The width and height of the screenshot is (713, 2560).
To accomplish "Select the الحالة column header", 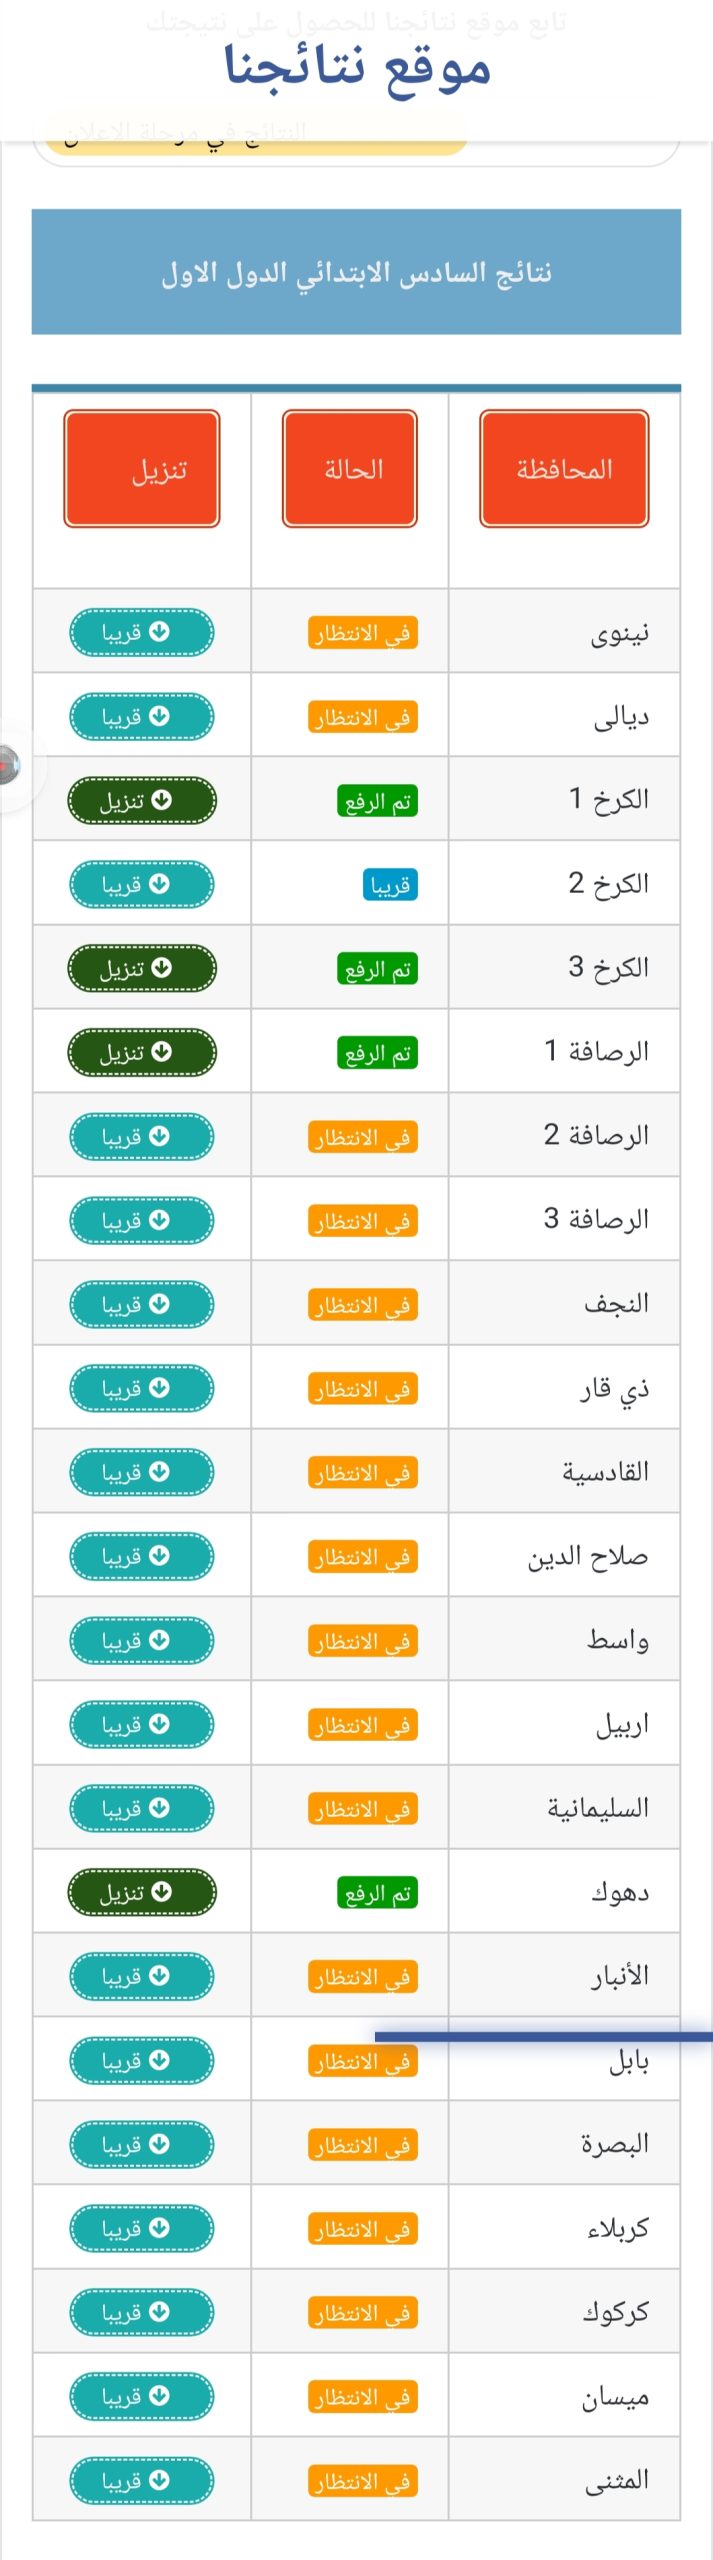I will tap(350, 468).
